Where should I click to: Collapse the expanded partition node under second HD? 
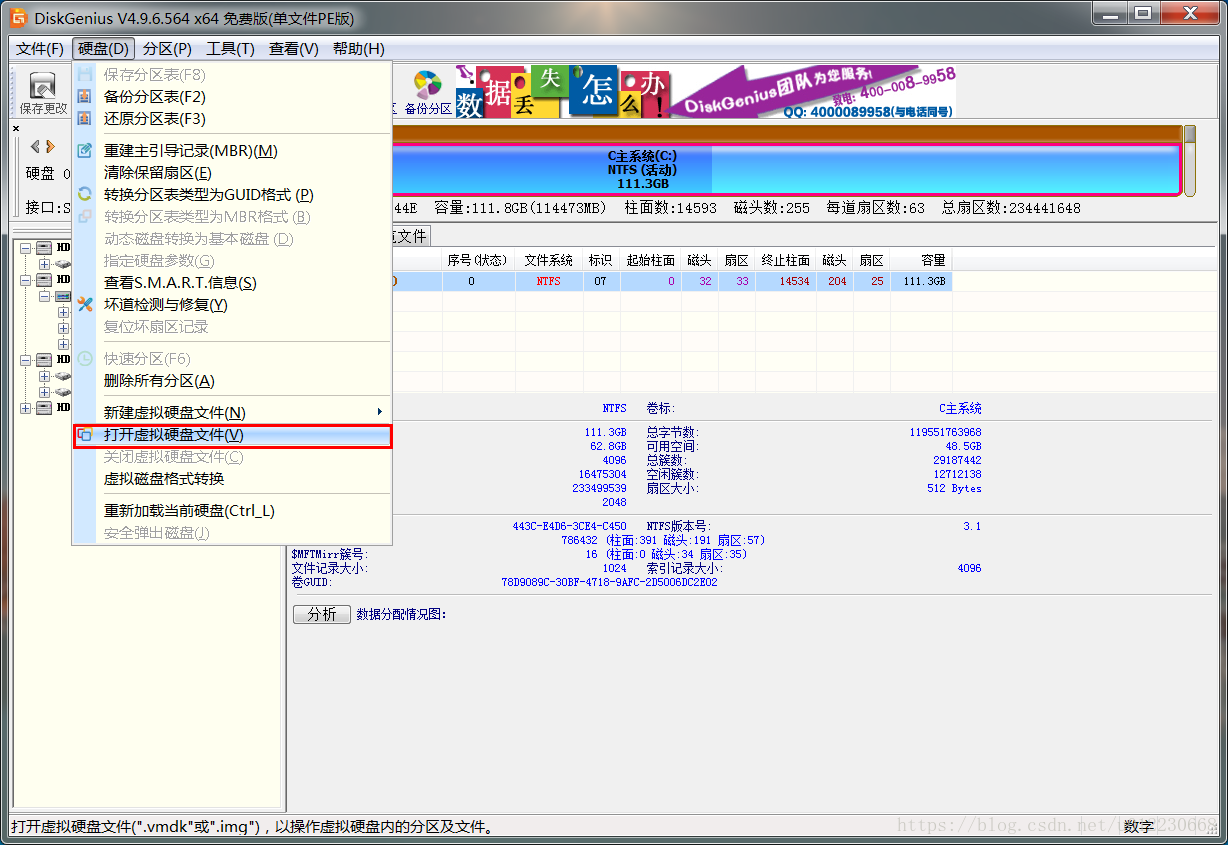coord(44,297)
